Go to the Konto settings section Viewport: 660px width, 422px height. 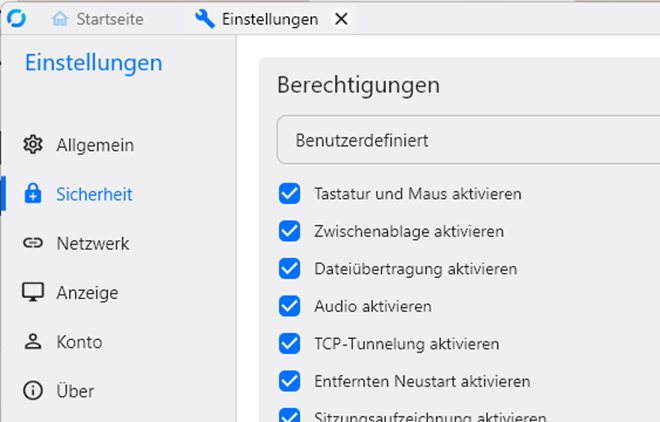(79, 342)
